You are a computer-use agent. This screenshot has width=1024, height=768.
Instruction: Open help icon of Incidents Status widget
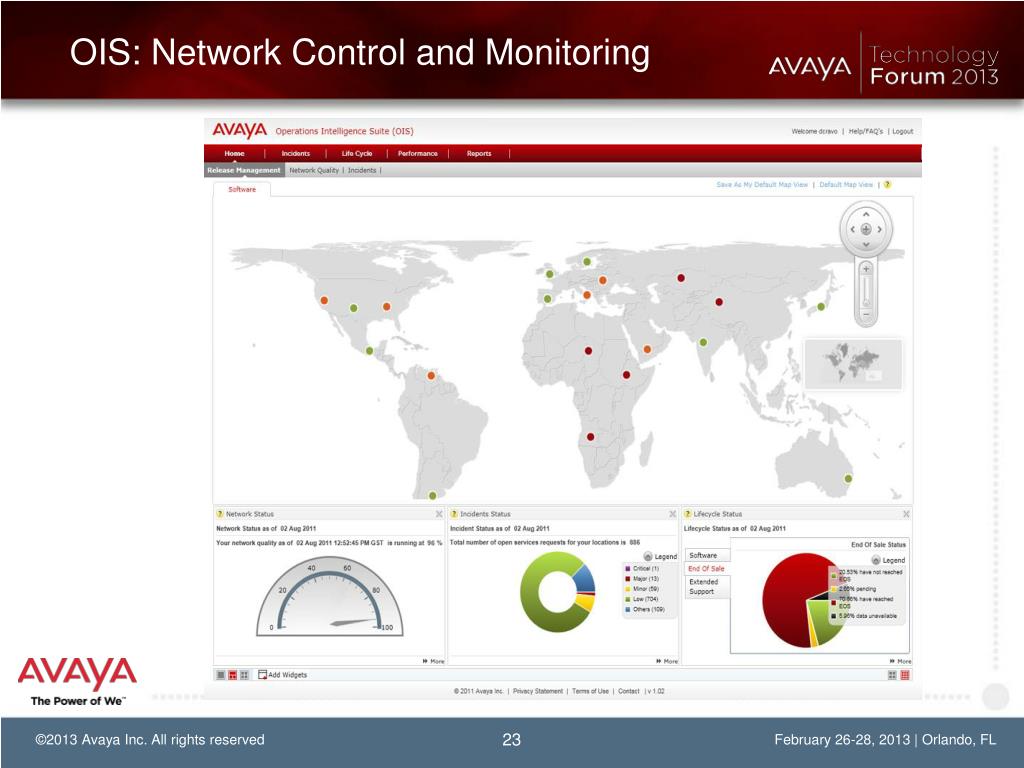(x=454, y=514)
